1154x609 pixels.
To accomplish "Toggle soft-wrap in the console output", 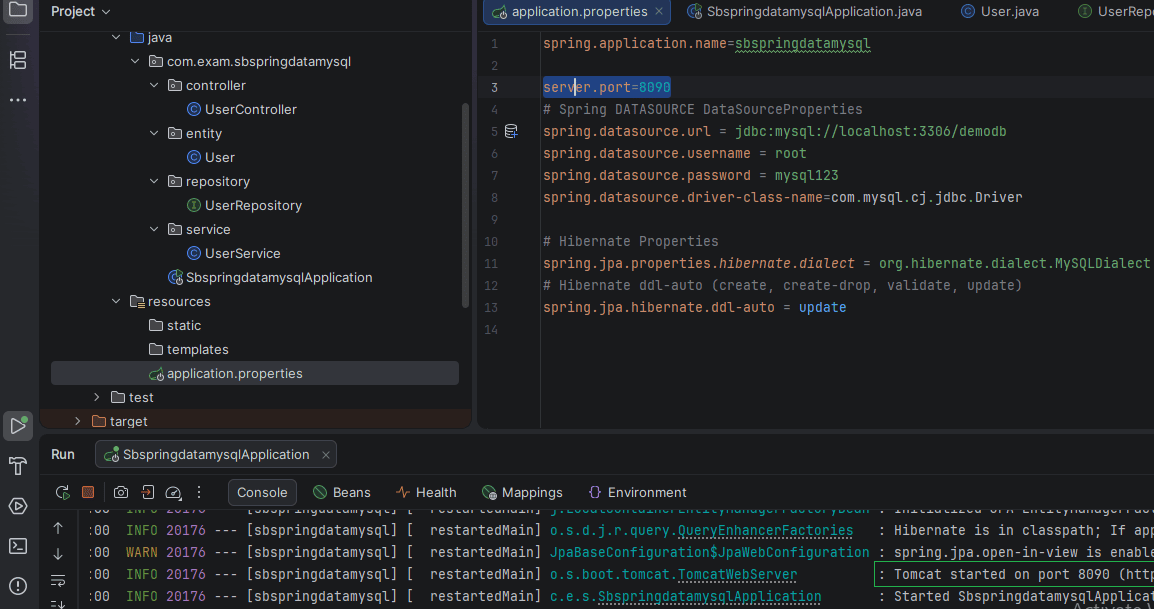I will 58,580.
